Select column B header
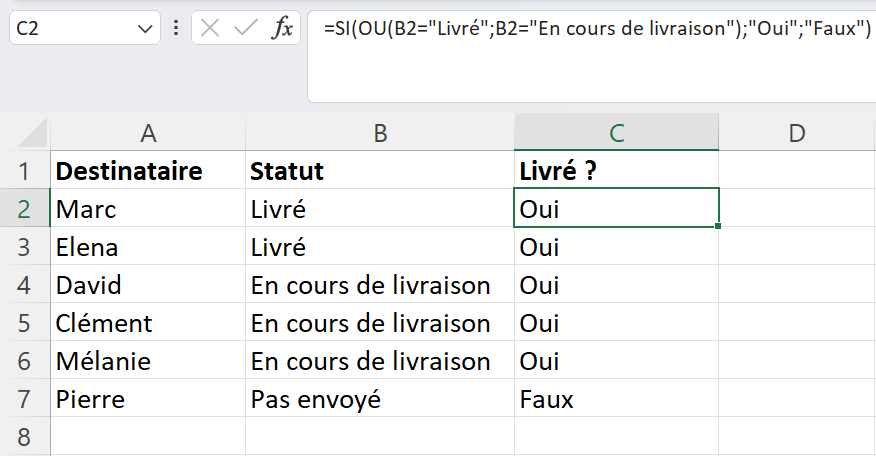876x456 pixels. (x=380, y=133)
